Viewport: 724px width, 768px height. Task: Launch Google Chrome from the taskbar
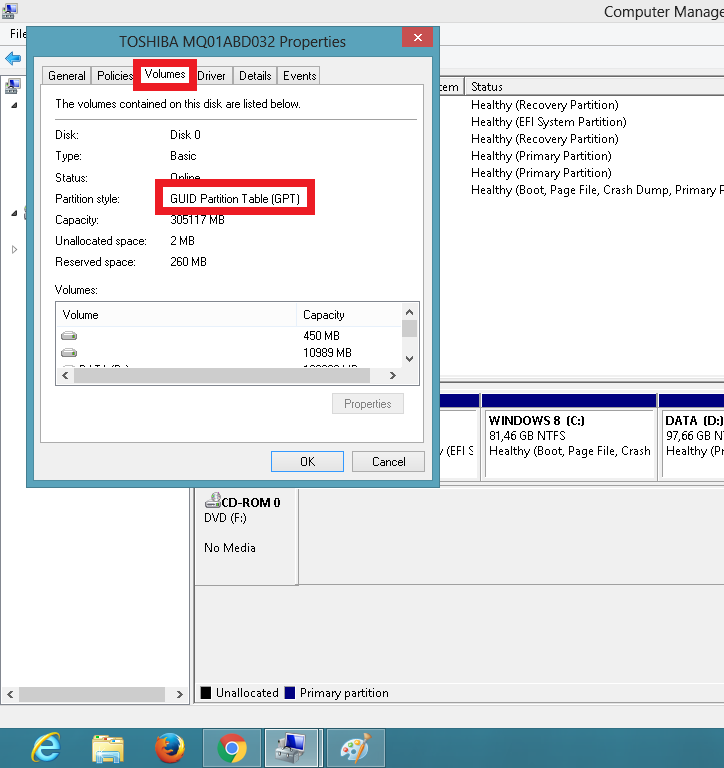coord(232,748)
